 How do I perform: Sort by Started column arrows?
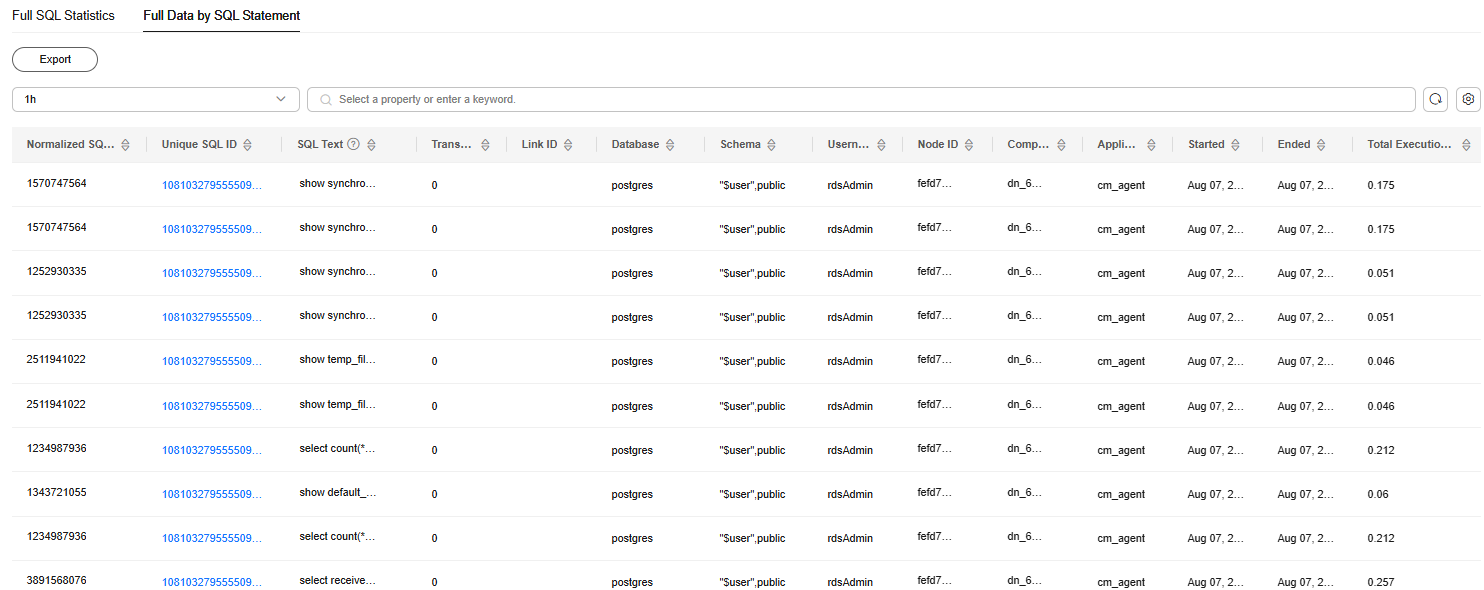[1235, 145]
